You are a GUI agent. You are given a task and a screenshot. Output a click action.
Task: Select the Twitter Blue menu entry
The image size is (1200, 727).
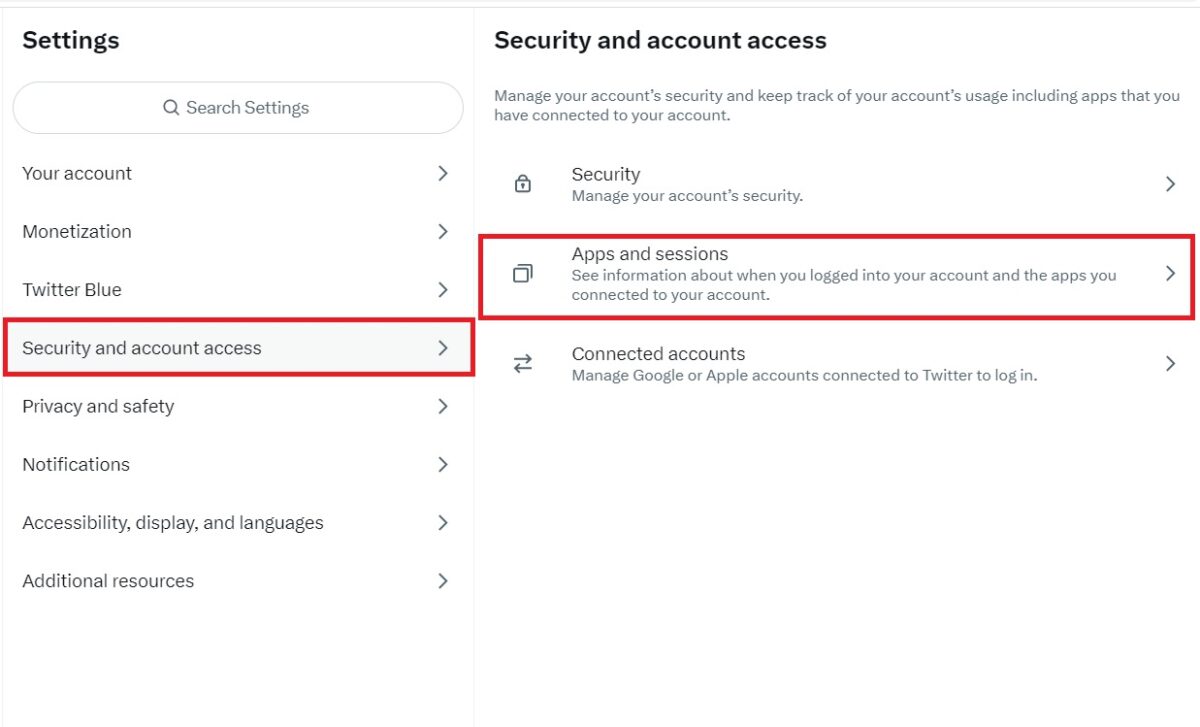click(x=238, y=289)
